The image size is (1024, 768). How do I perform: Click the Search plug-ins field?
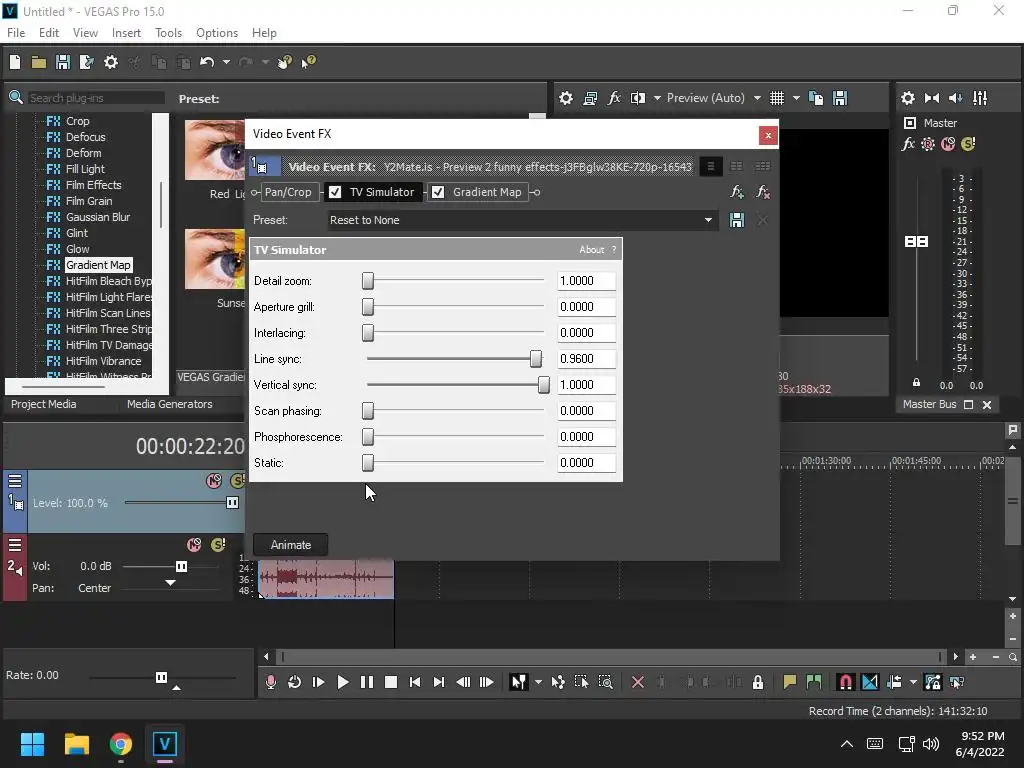pos(95,98)
